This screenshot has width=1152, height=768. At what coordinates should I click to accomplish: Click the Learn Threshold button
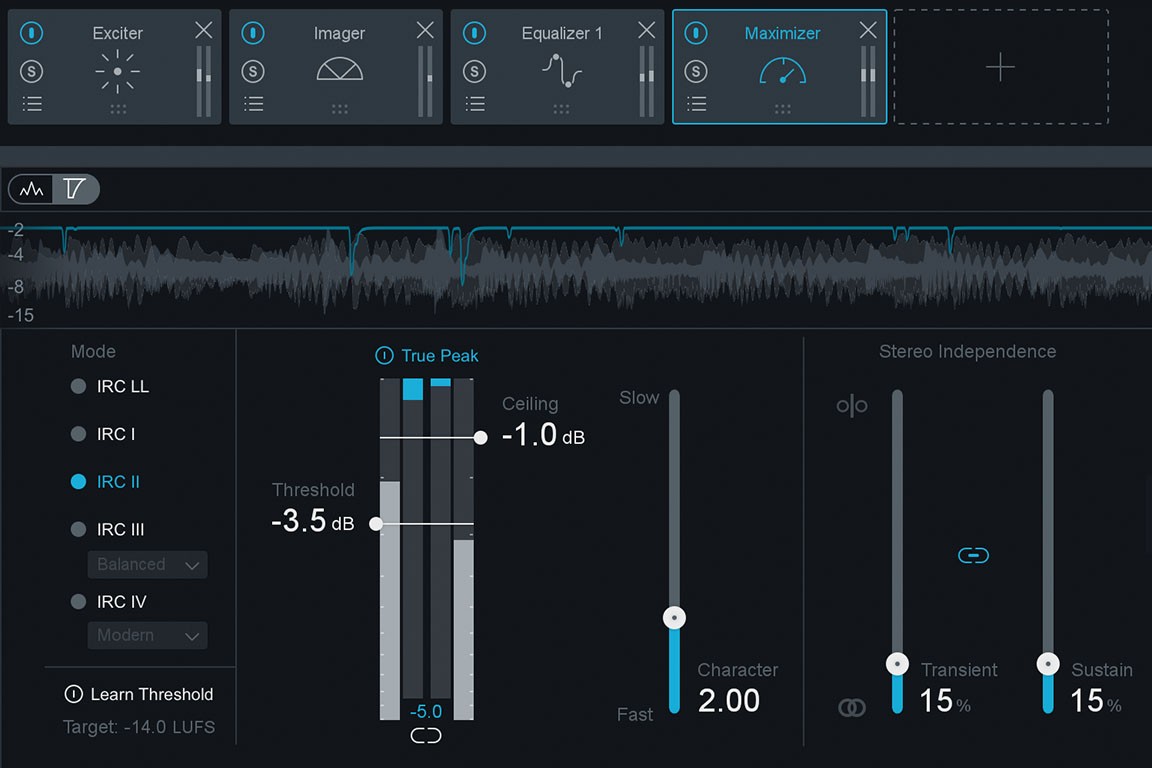pyautogui.click(x=138, y=693)
